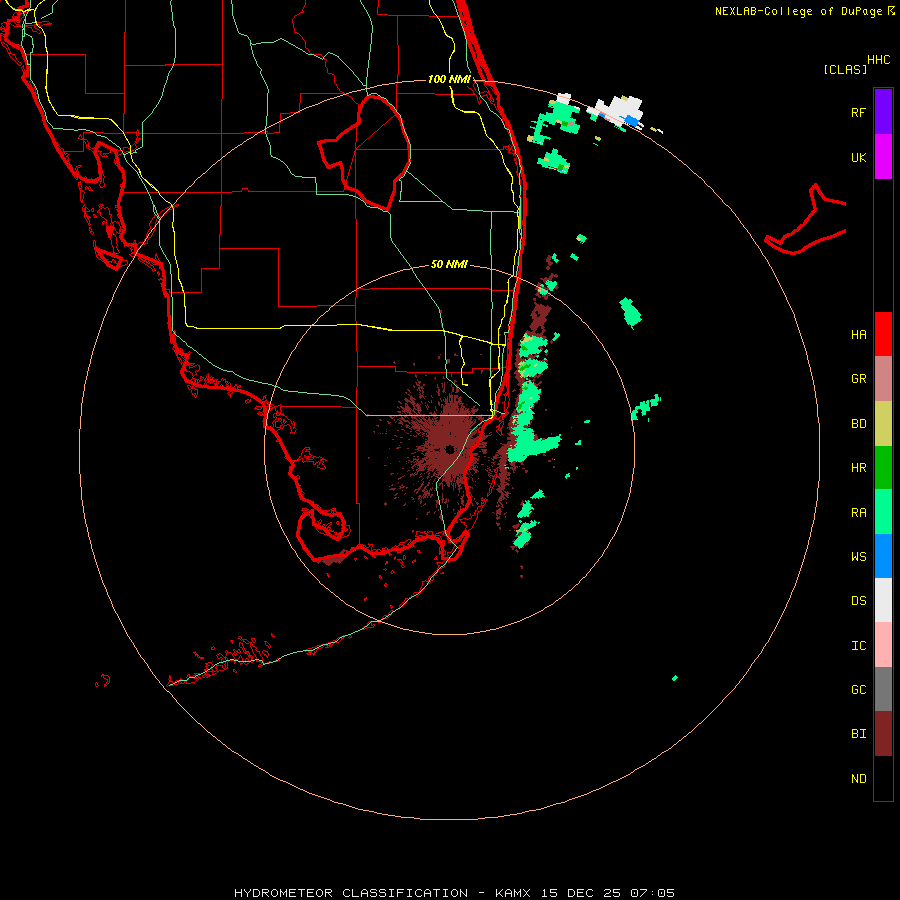Click the 'WS' legend label
This screenshot has width=900, height=900.
[x=858, y=556]
